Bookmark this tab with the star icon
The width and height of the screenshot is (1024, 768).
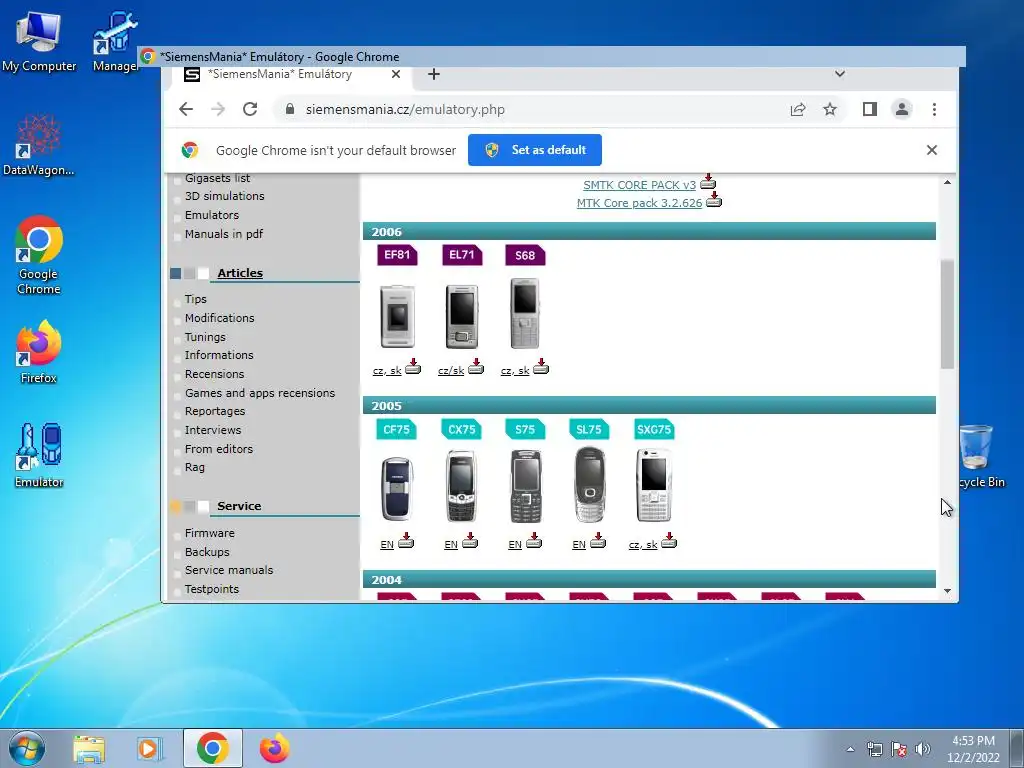[x=829, y=109]
